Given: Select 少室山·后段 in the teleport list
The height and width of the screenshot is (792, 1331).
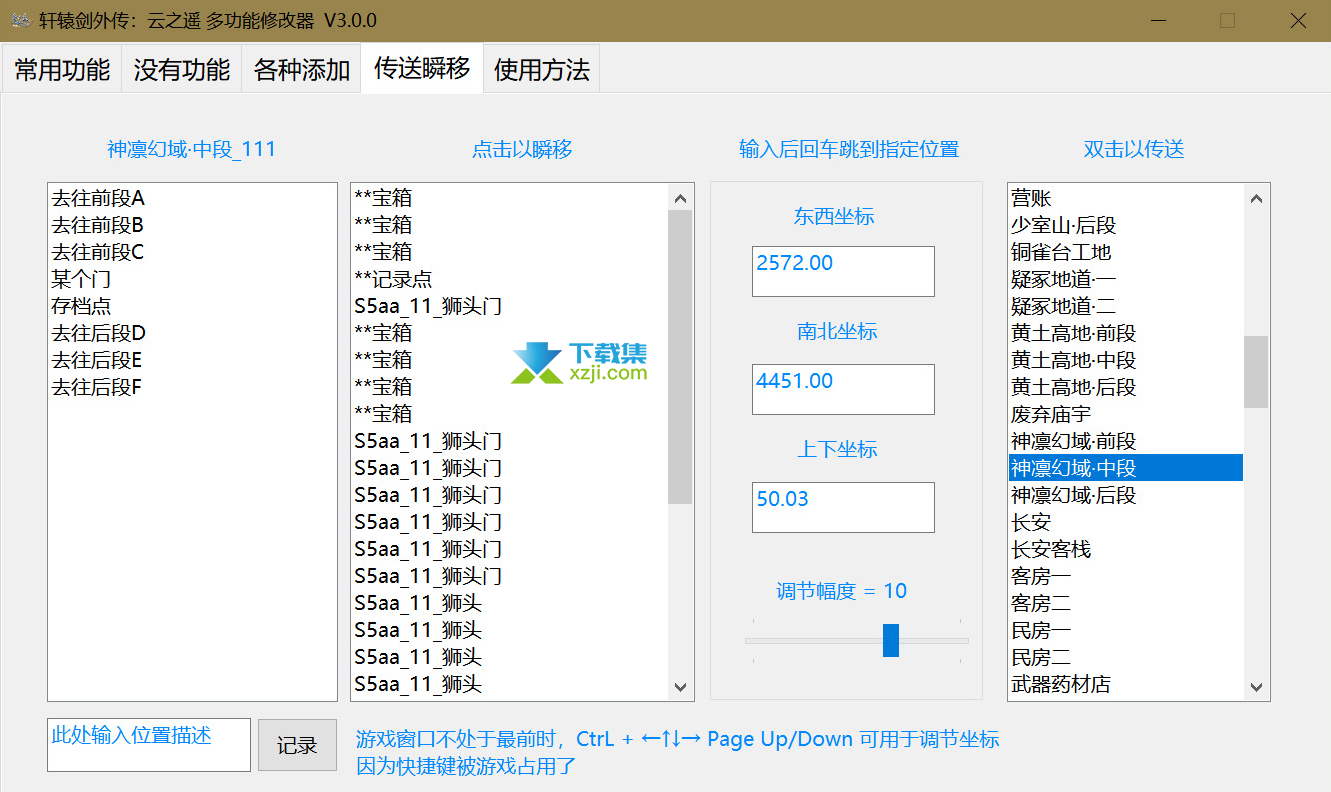Looking at the screenshot, I should [1126, 225].
